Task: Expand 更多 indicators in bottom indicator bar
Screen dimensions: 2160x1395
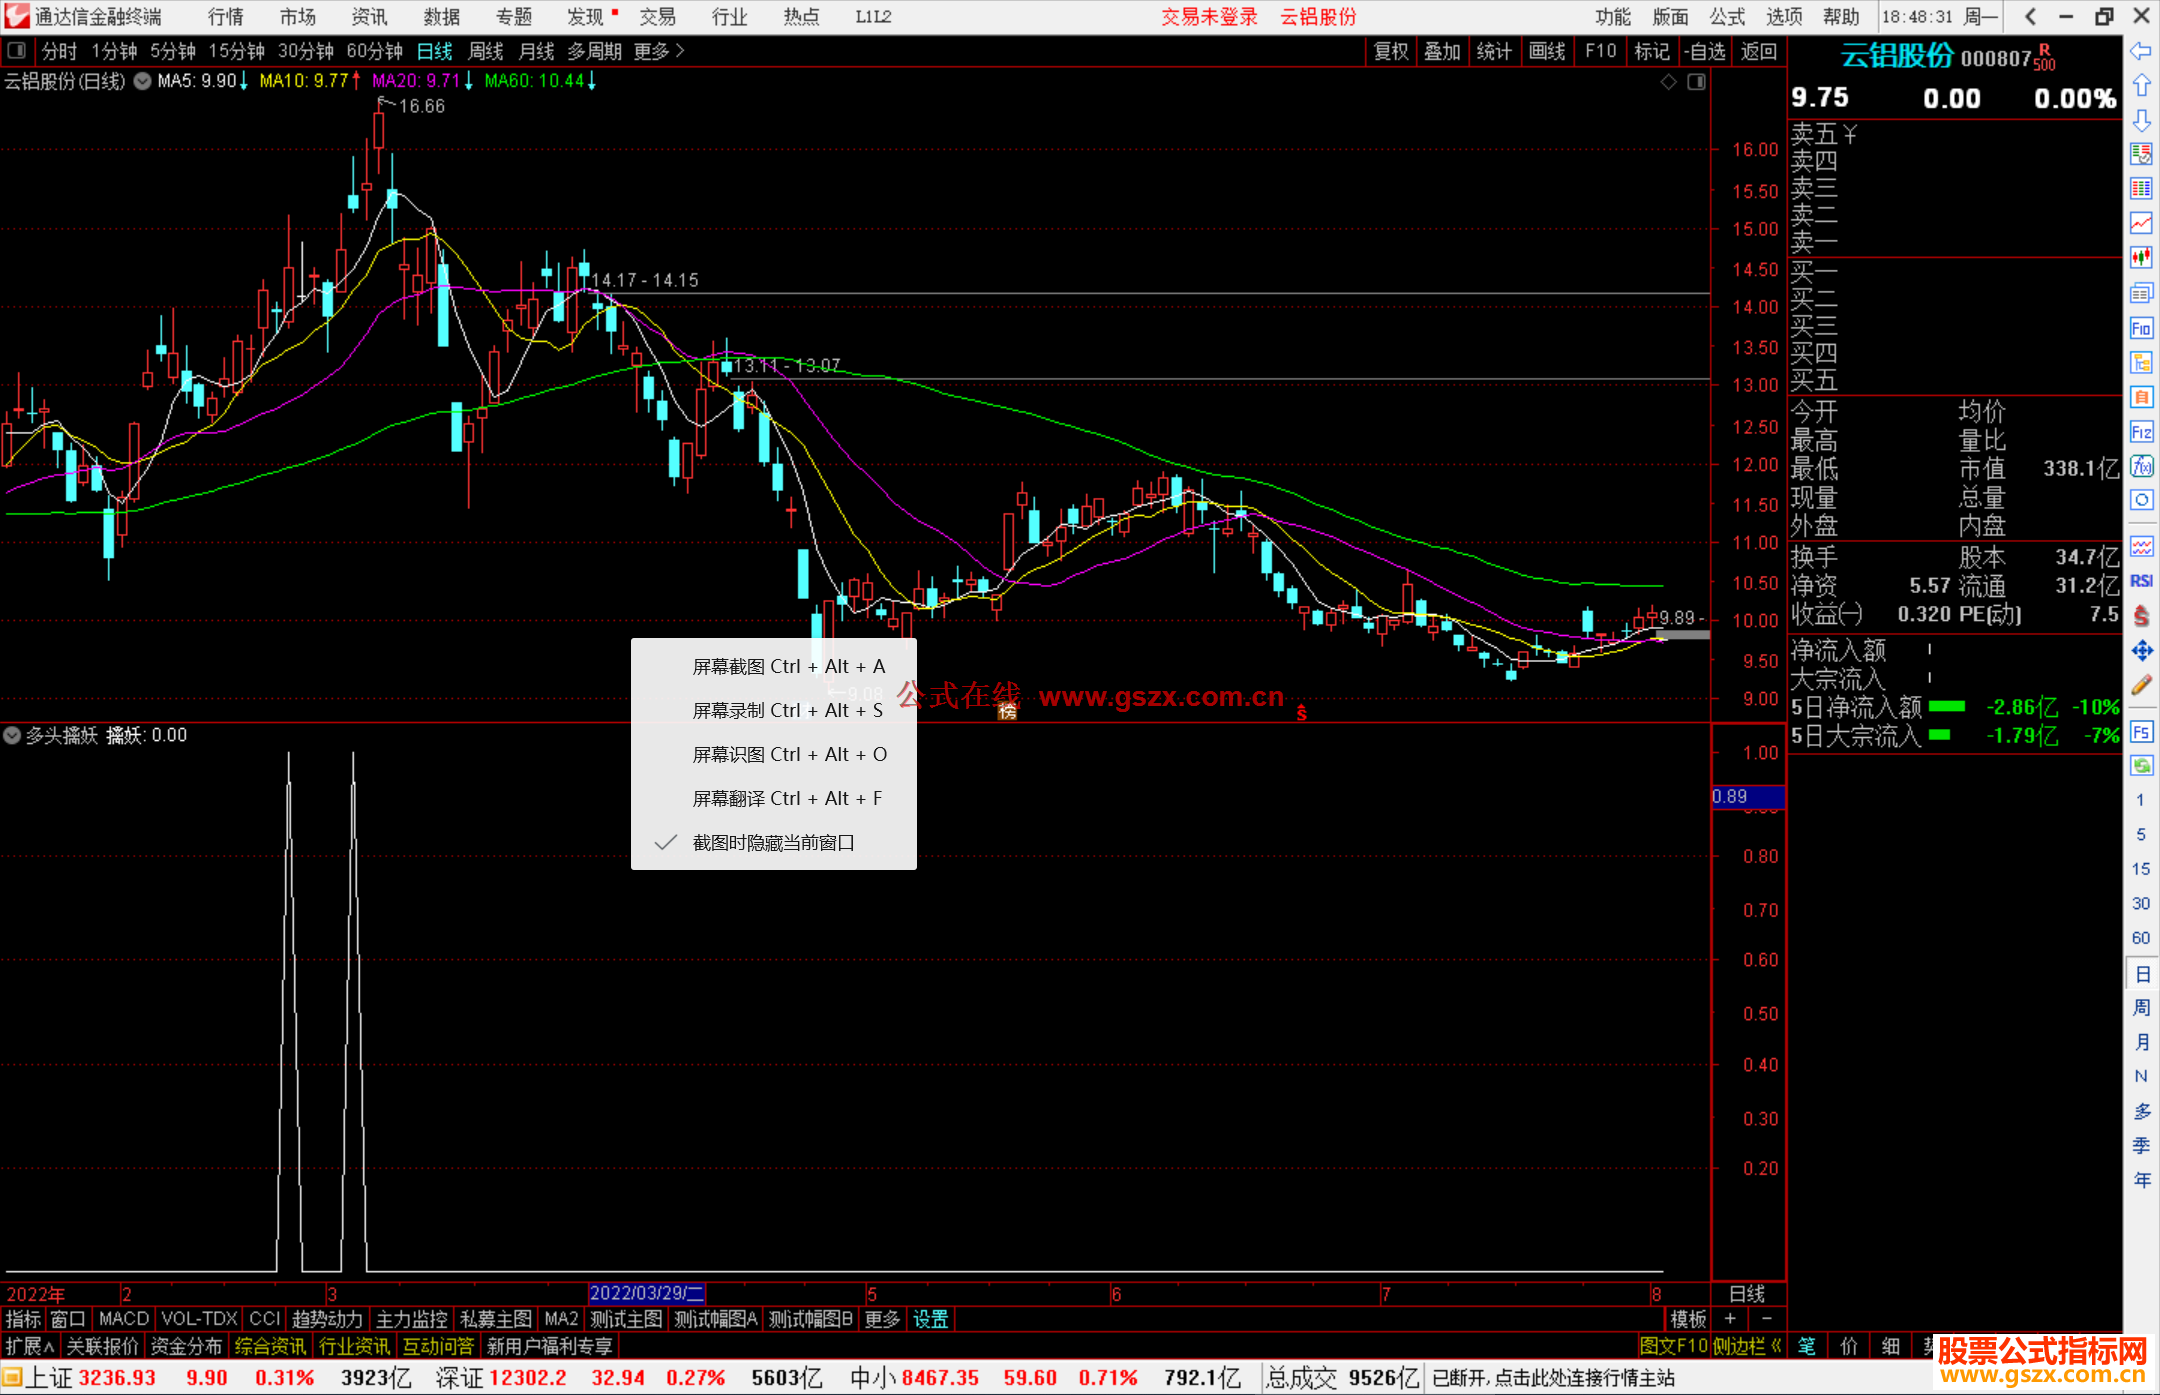Action: click(x=882, y=1319)
